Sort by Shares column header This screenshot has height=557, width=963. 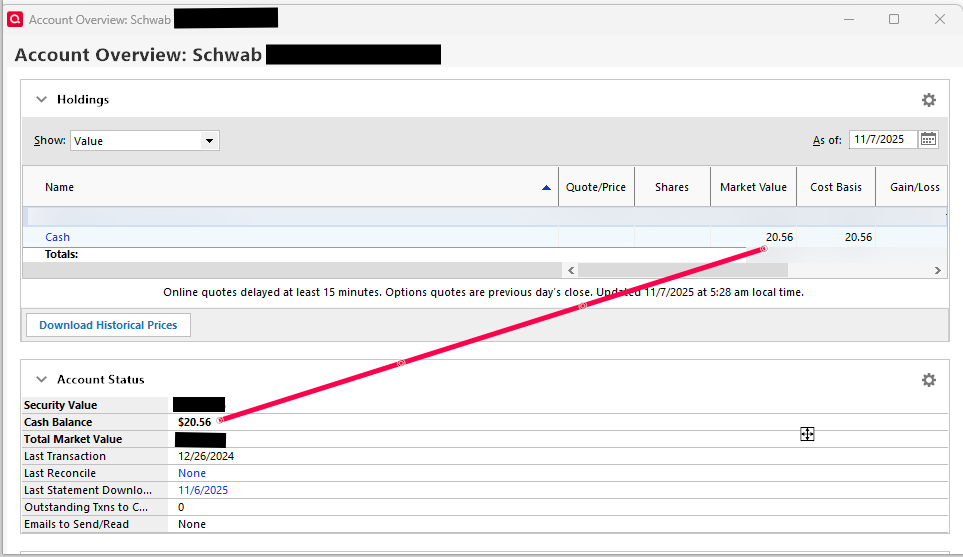coord(672,187)
